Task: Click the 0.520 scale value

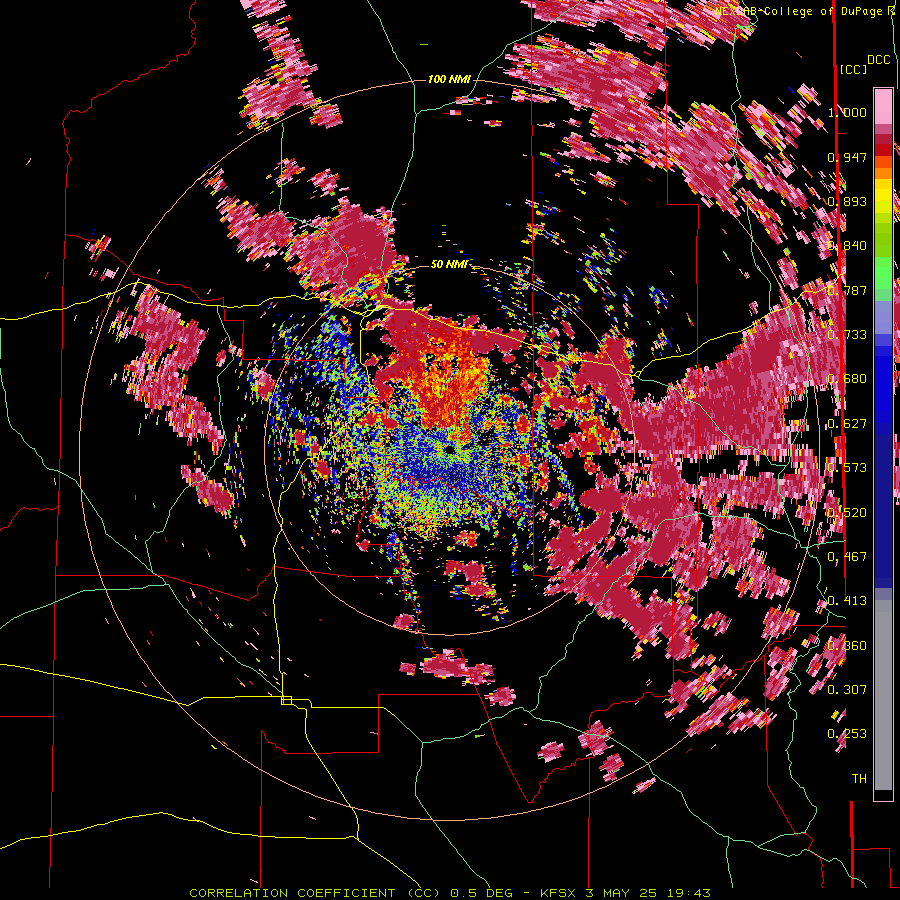Action: (847, 513)
